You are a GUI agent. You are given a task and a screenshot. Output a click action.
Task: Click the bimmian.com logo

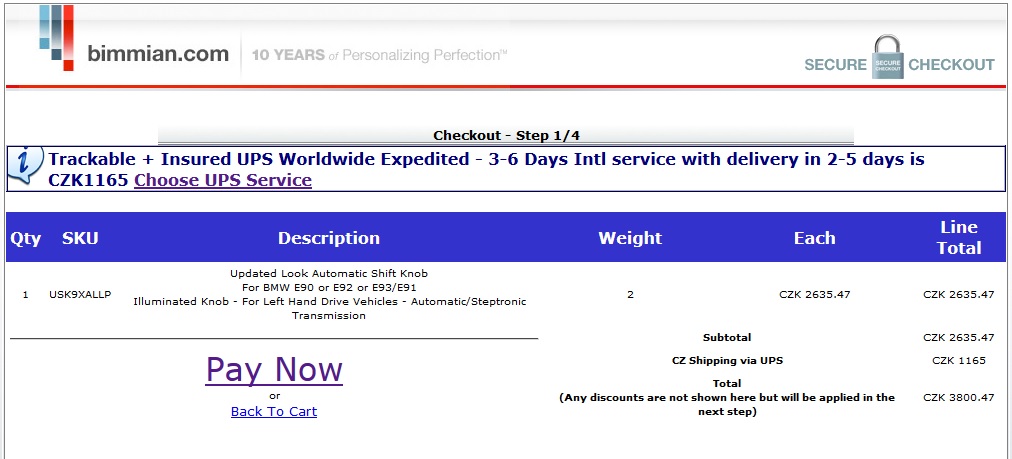click(x=134, y=38)
